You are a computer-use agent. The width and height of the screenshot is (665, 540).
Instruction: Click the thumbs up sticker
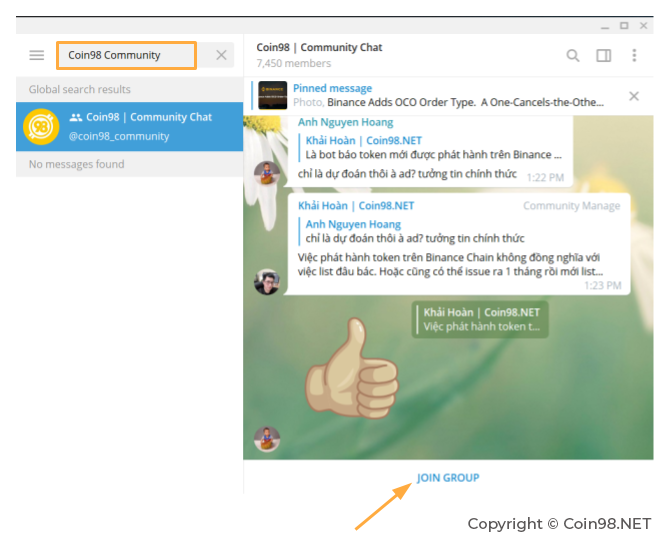click(x=352, y=369)
